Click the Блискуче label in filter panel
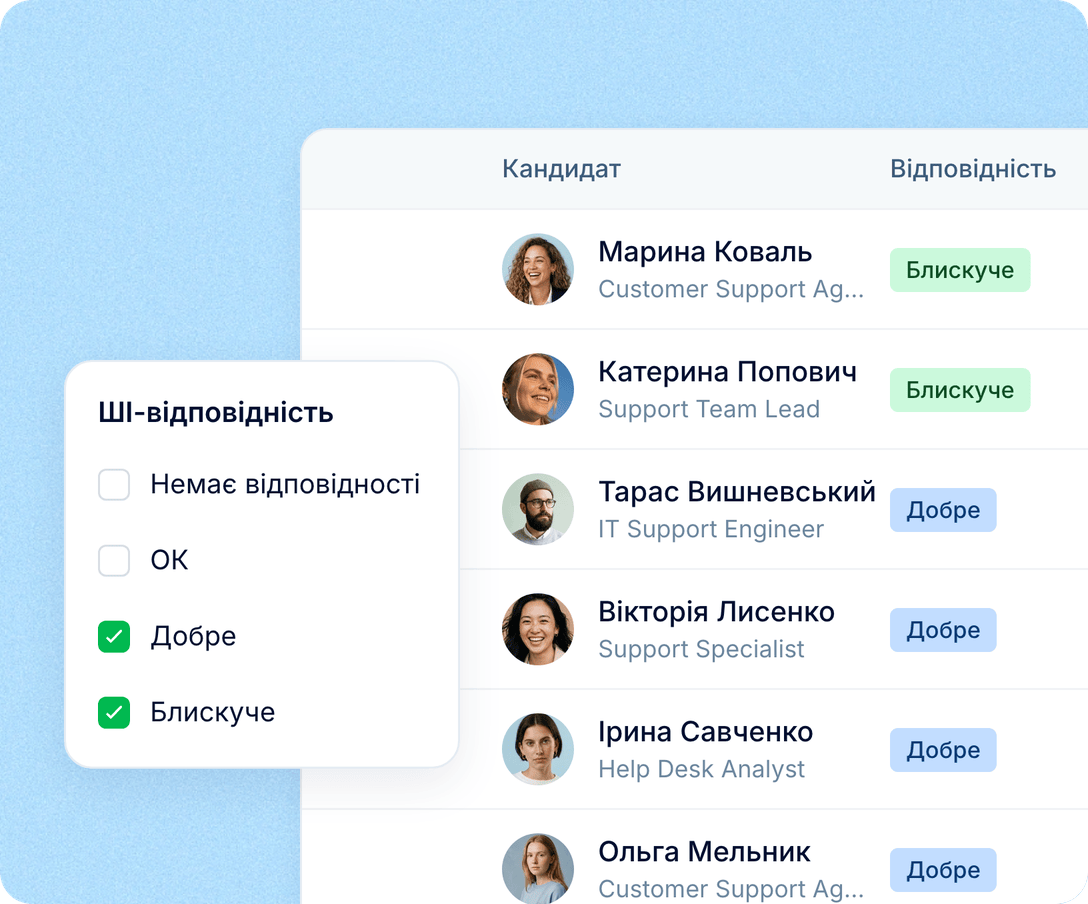The width and height of the screenshot is (1088, 904). click(213, 713)
